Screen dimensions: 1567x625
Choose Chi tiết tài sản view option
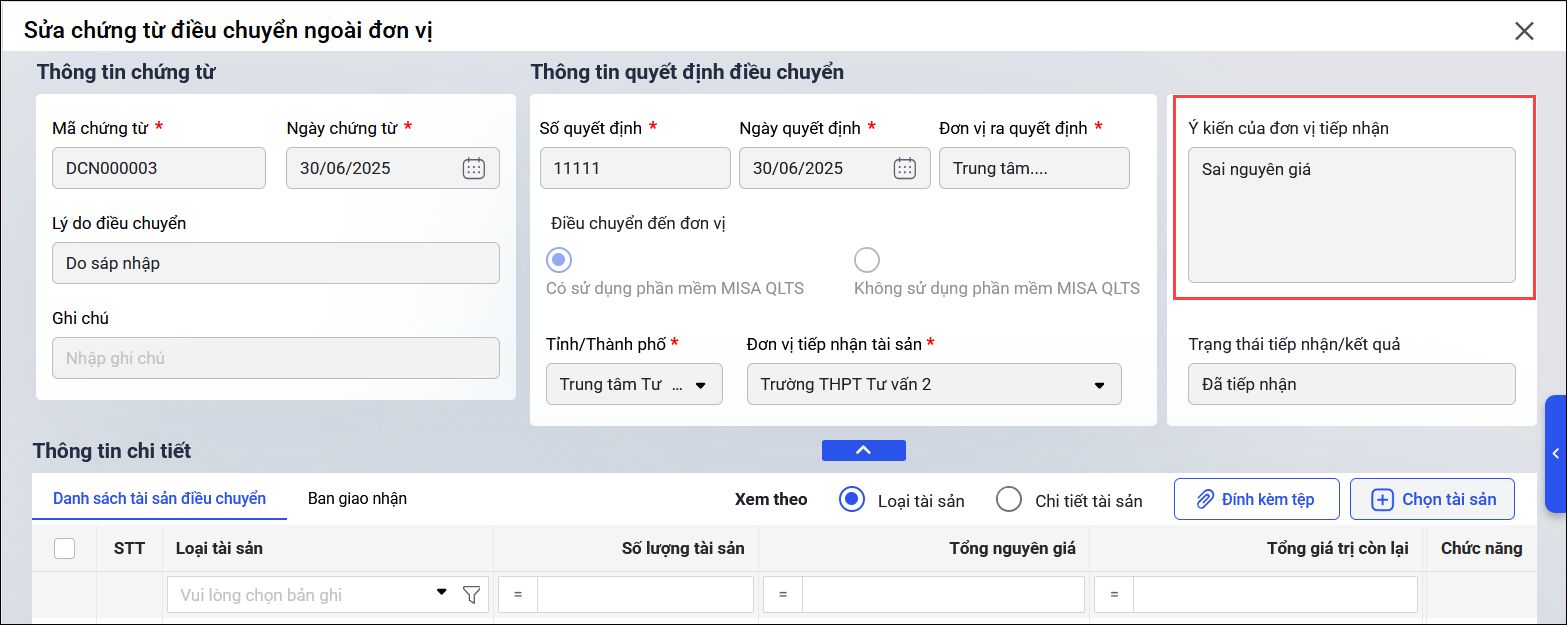click(1009, 500)
